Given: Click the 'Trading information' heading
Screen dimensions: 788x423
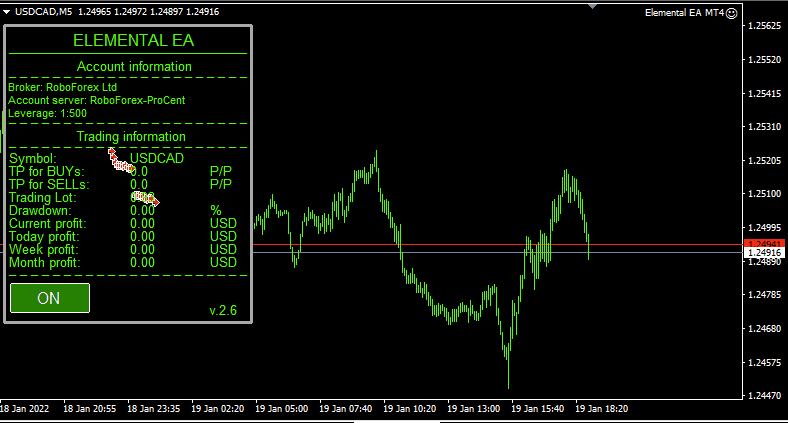Looking at the screenshot, I should coord(131,137).
